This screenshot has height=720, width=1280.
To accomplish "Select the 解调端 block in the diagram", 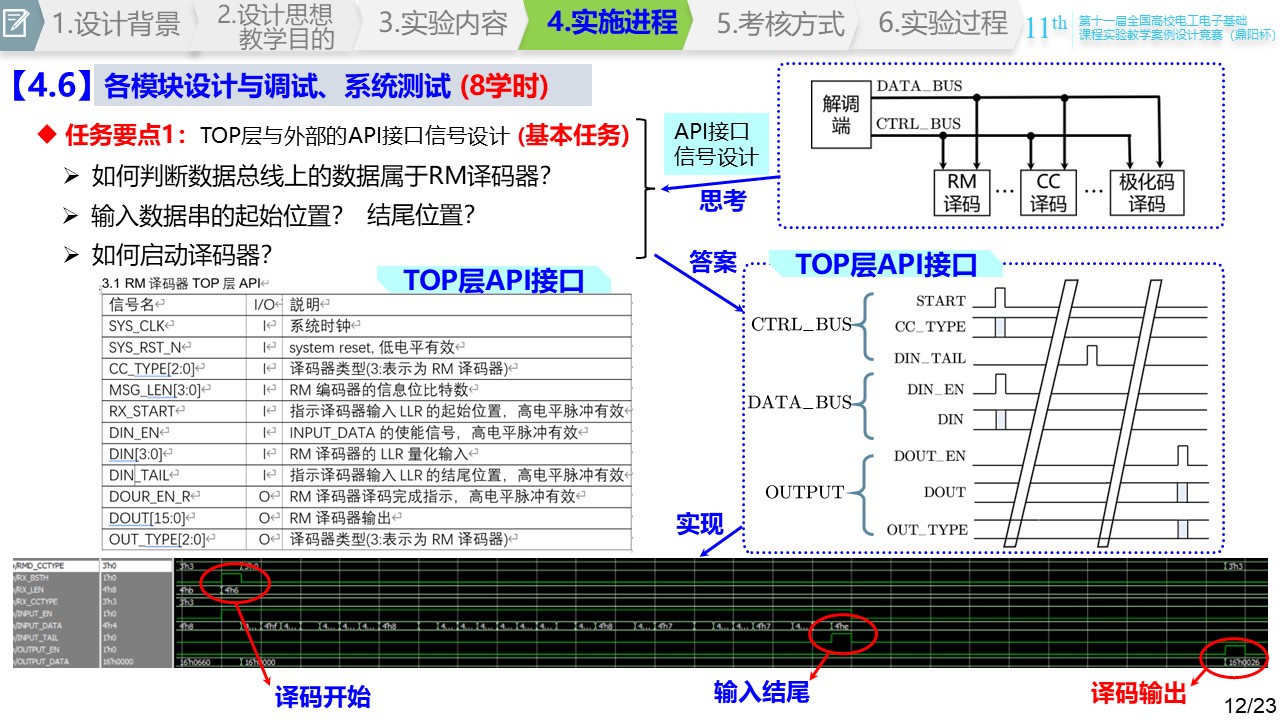I will point(841,115).
